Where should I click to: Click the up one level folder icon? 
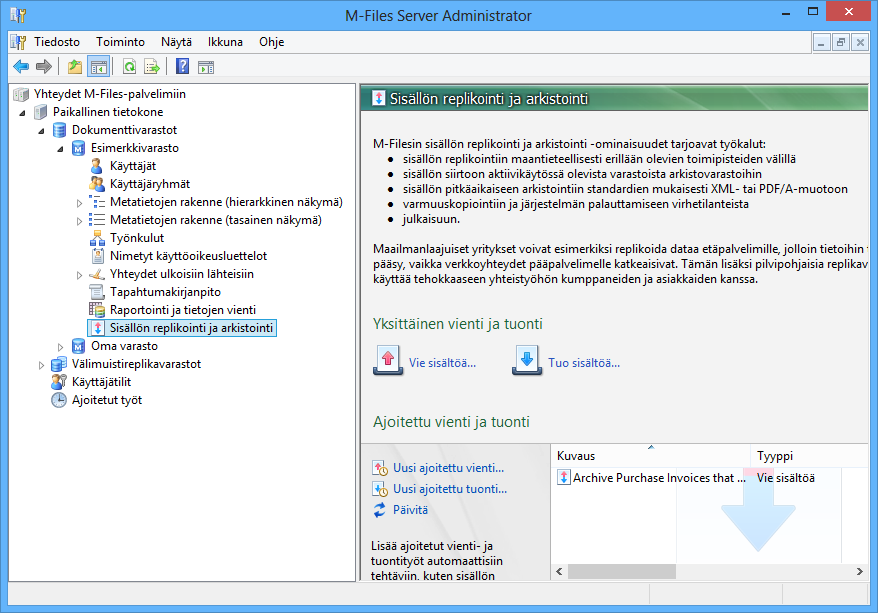[x=74, y=67]
